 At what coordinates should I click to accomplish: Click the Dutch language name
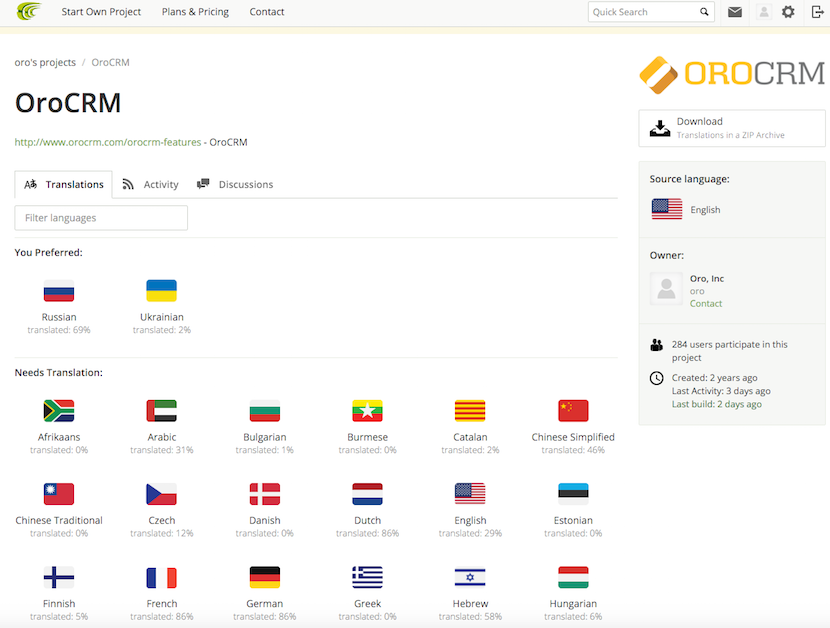pyautogui.click(x=367, y=520)
